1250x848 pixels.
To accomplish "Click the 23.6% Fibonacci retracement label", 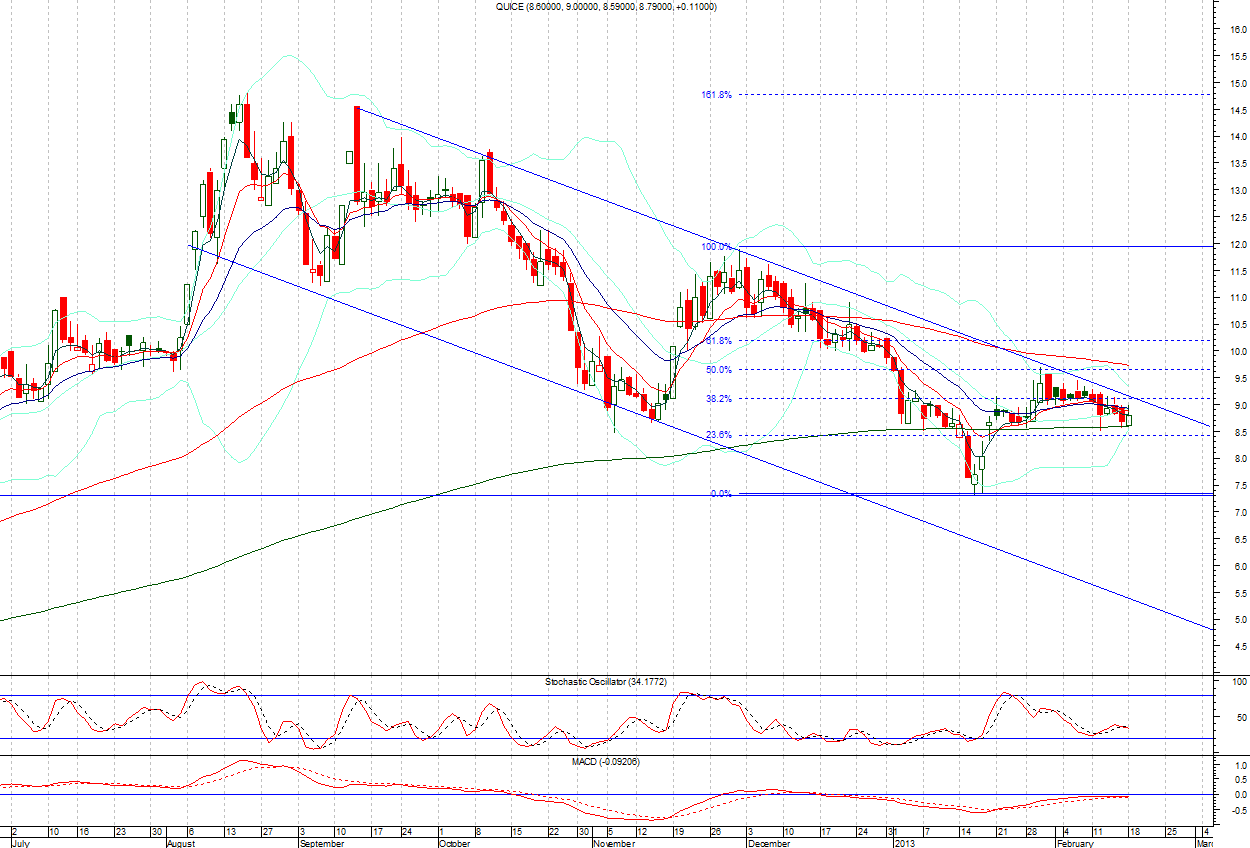I will click(x=718, y=435).
